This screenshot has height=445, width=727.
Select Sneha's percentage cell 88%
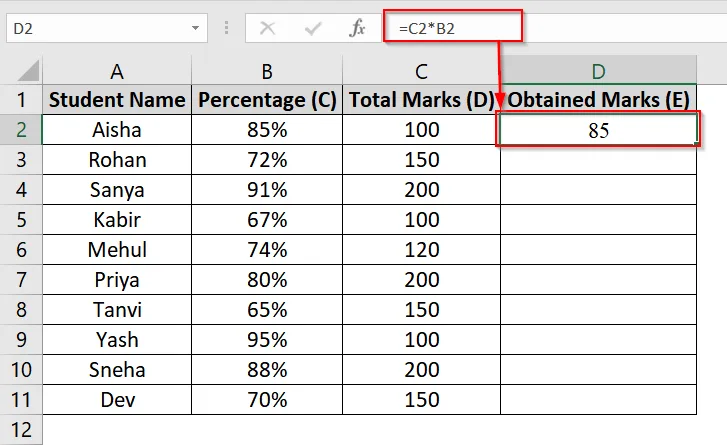(x=267, y=369)
